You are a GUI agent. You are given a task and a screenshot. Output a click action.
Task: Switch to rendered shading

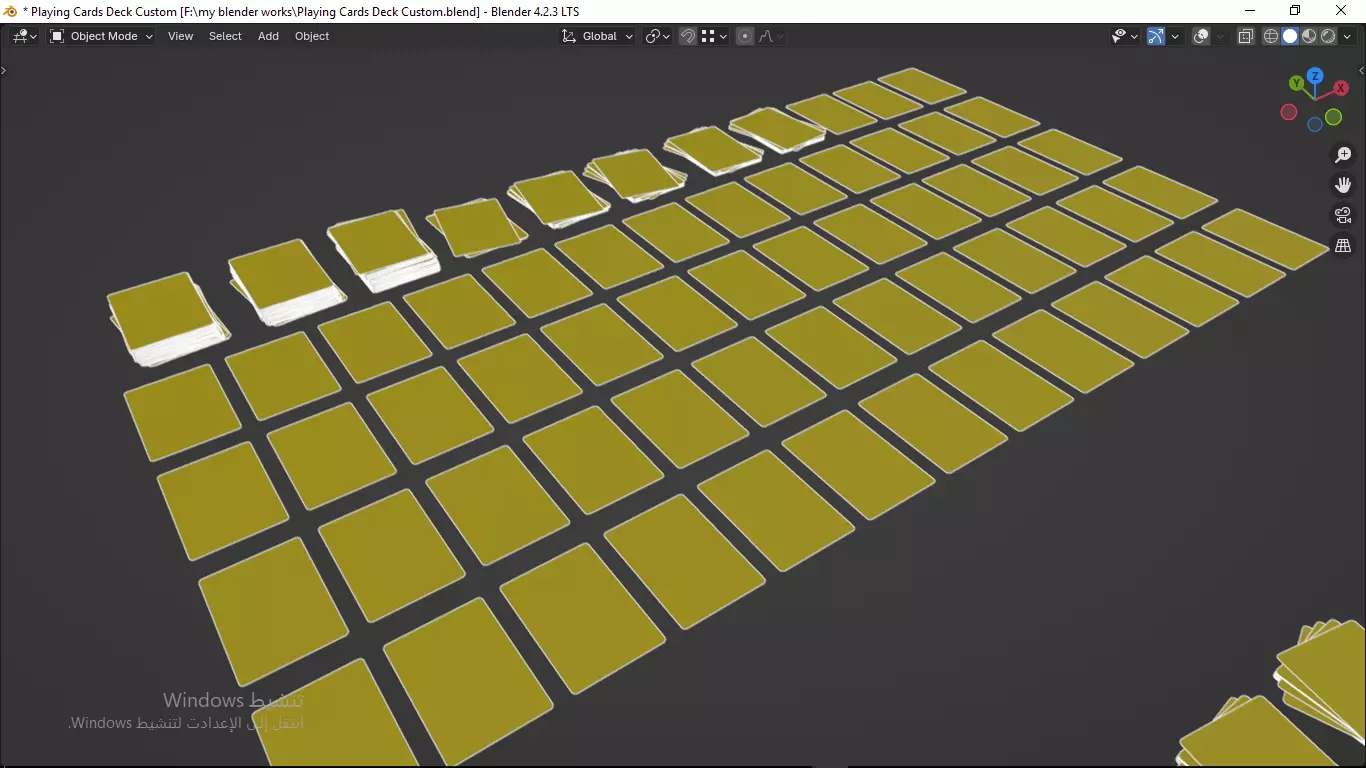click(x=1328, y=36)
